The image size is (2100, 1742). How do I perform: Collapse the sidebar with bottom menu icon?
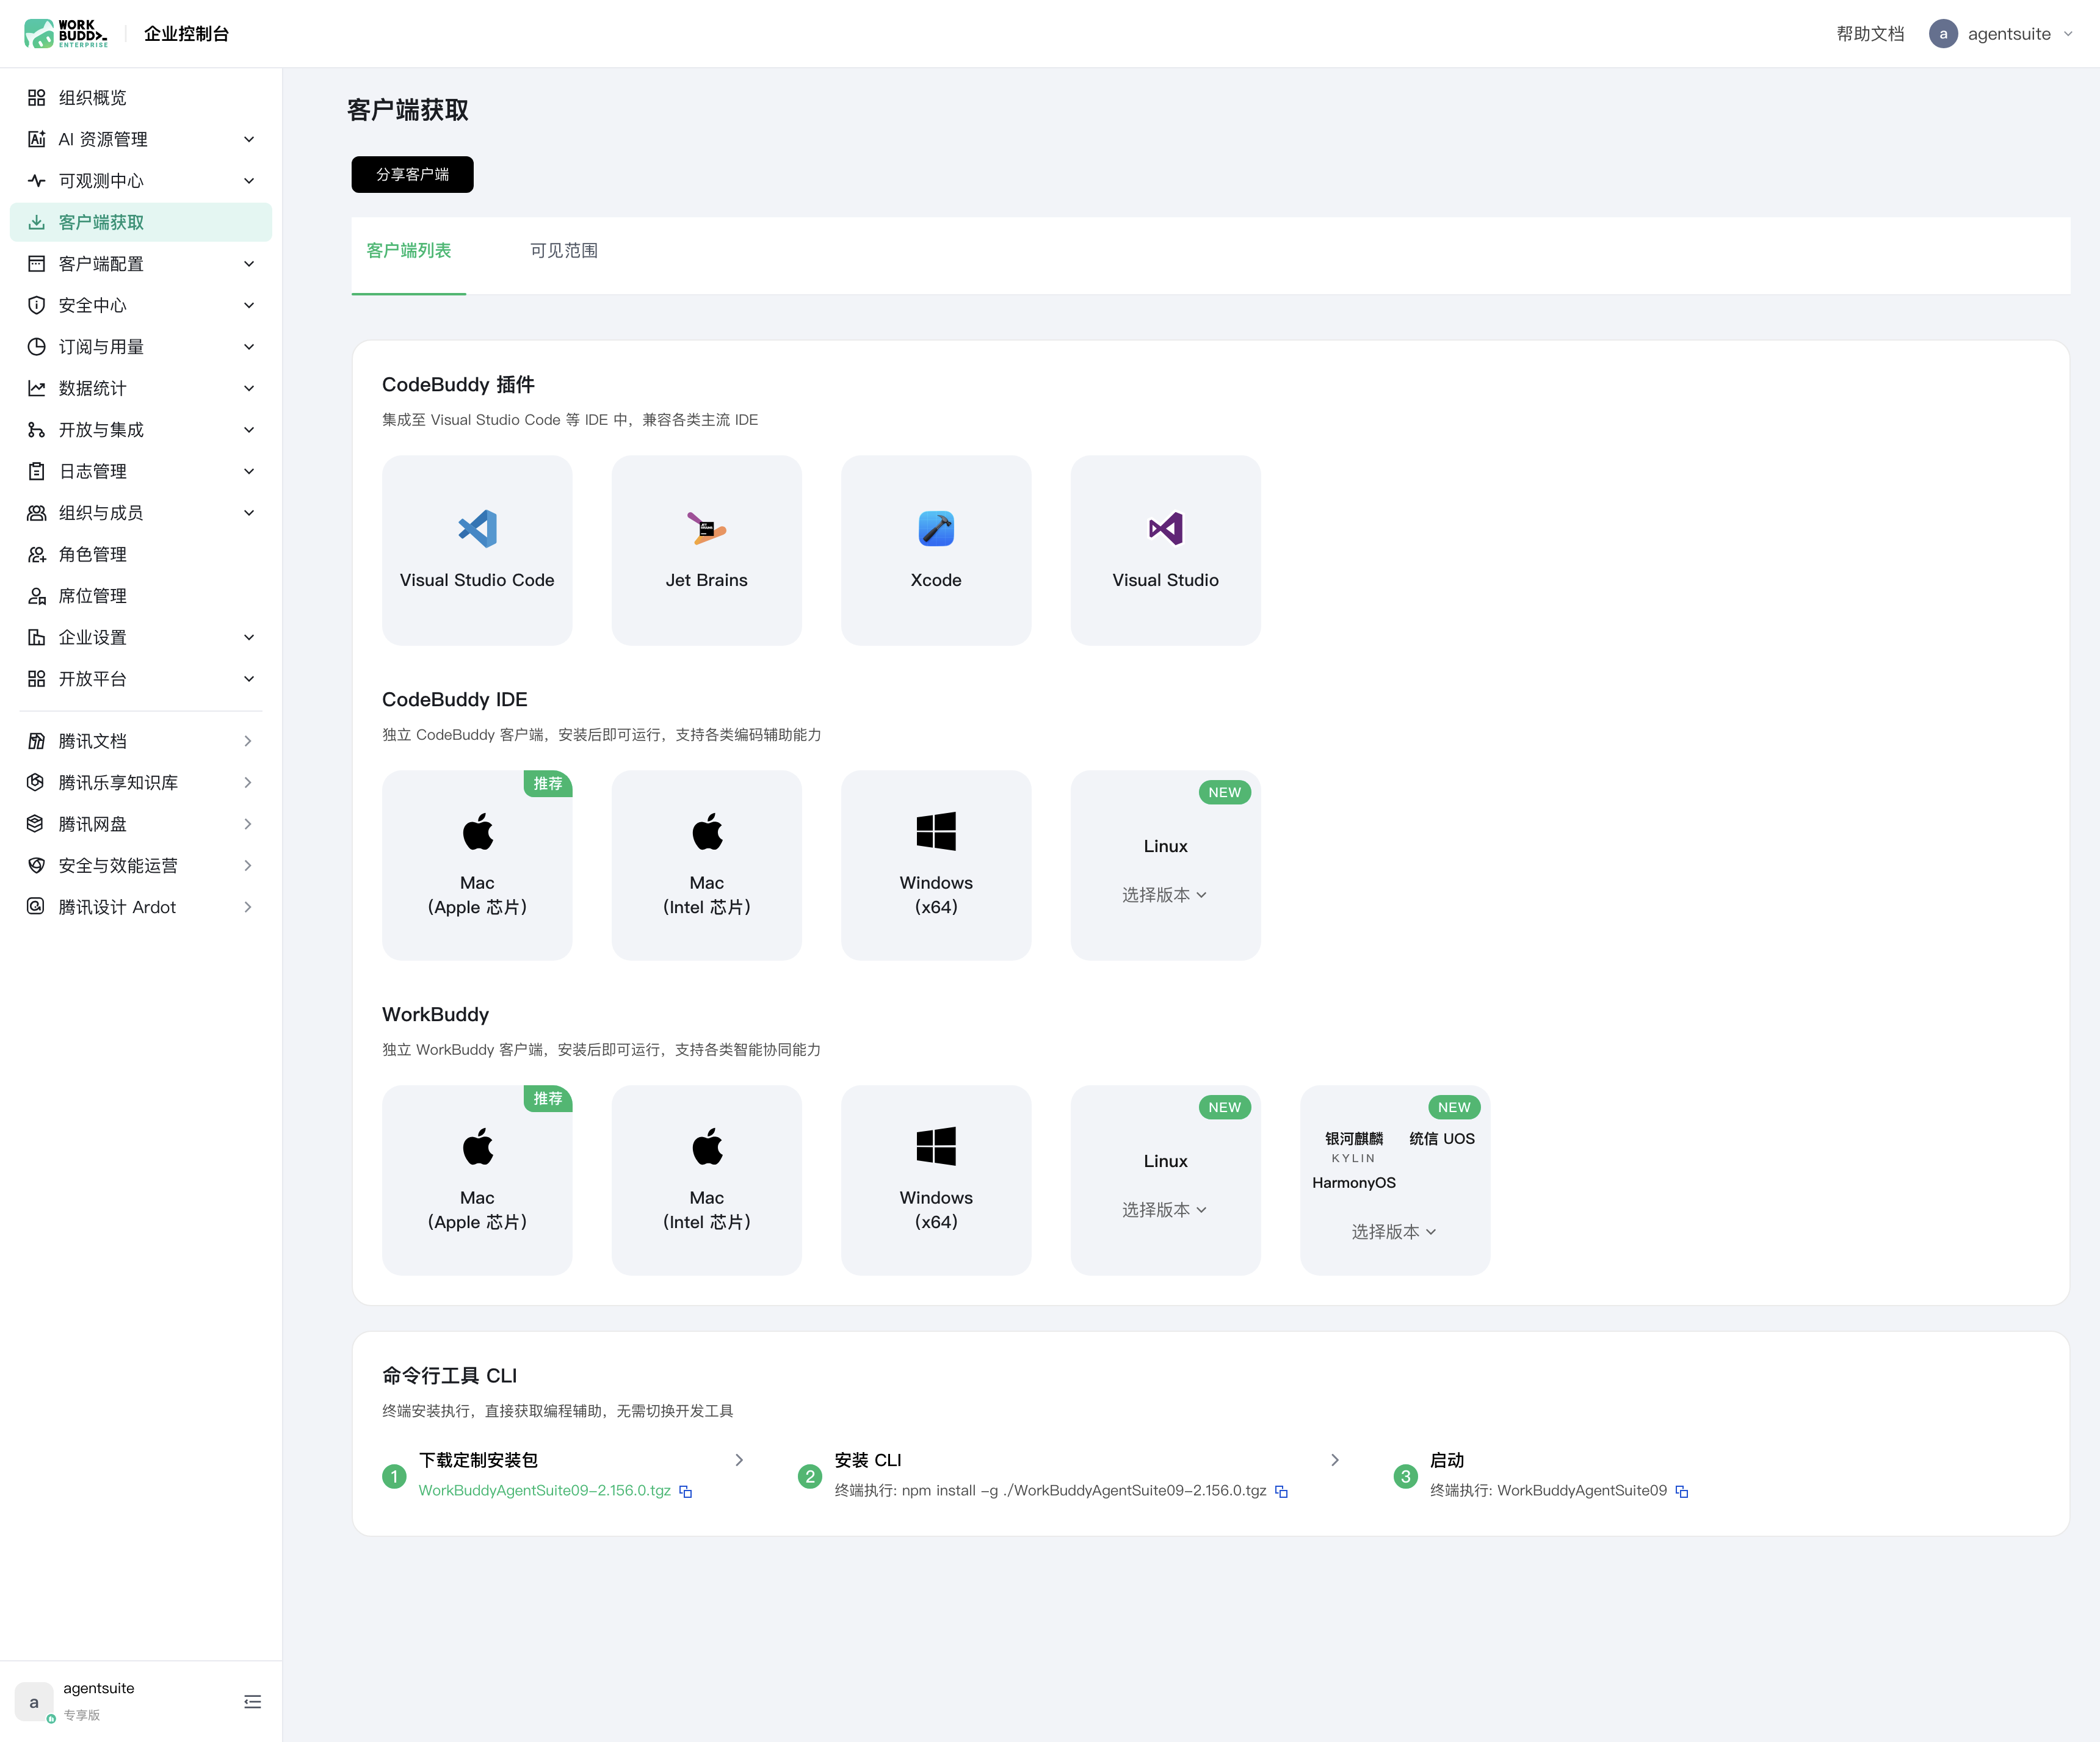coord(252,1701)
